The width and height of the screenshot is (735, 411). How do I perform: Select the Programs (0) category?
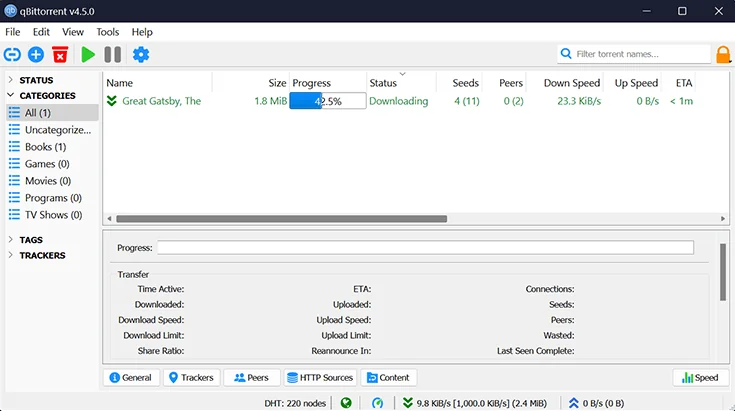52,198
